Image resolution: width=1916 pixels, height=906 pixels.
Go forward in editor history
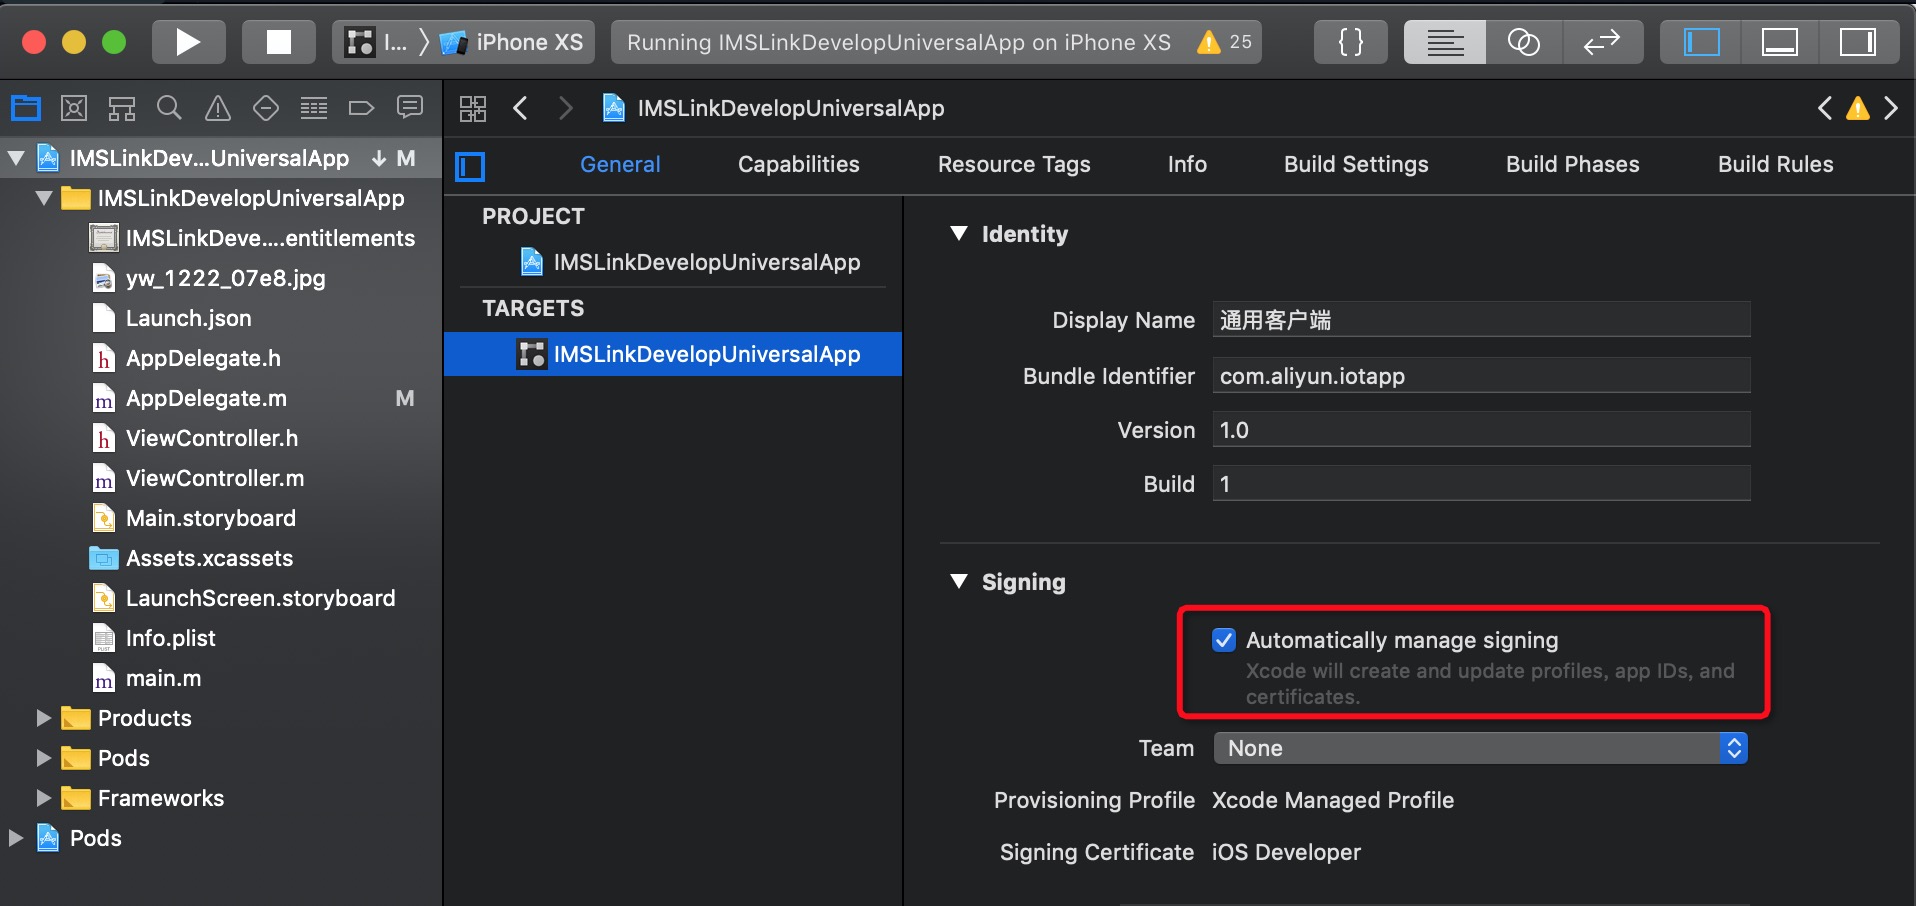coord(566,108)
